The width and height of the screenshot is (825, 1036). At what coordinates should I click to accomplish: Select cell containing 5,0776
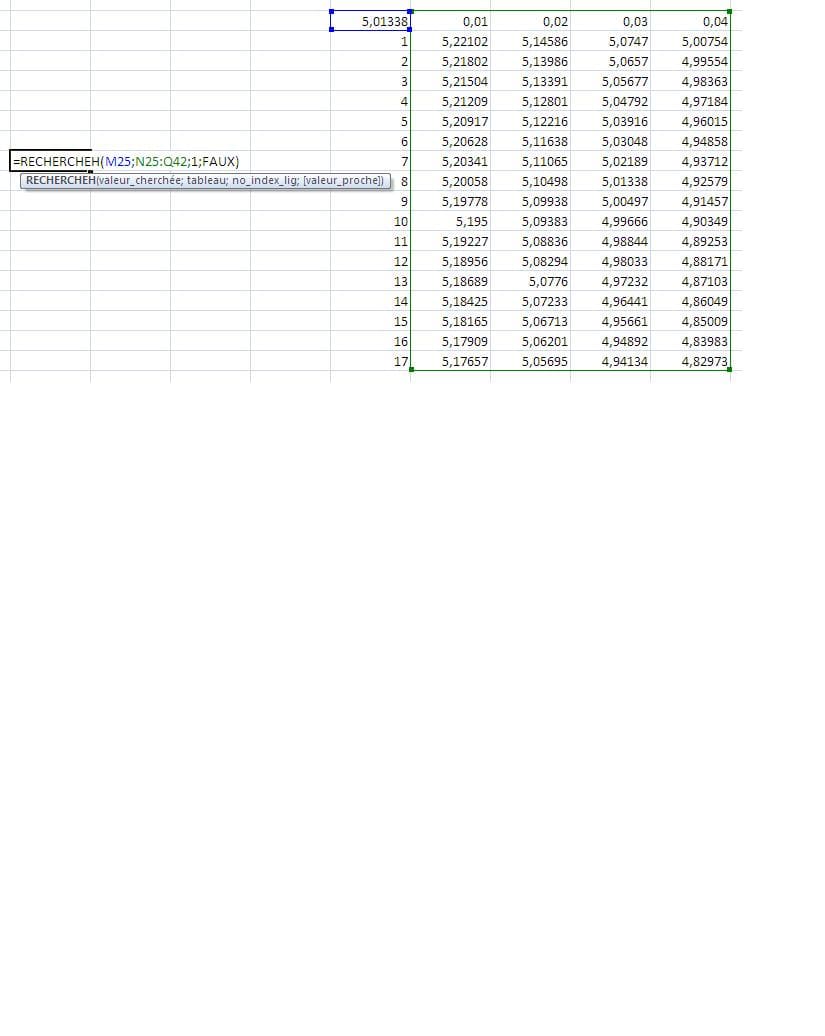[x=530, y=281]
